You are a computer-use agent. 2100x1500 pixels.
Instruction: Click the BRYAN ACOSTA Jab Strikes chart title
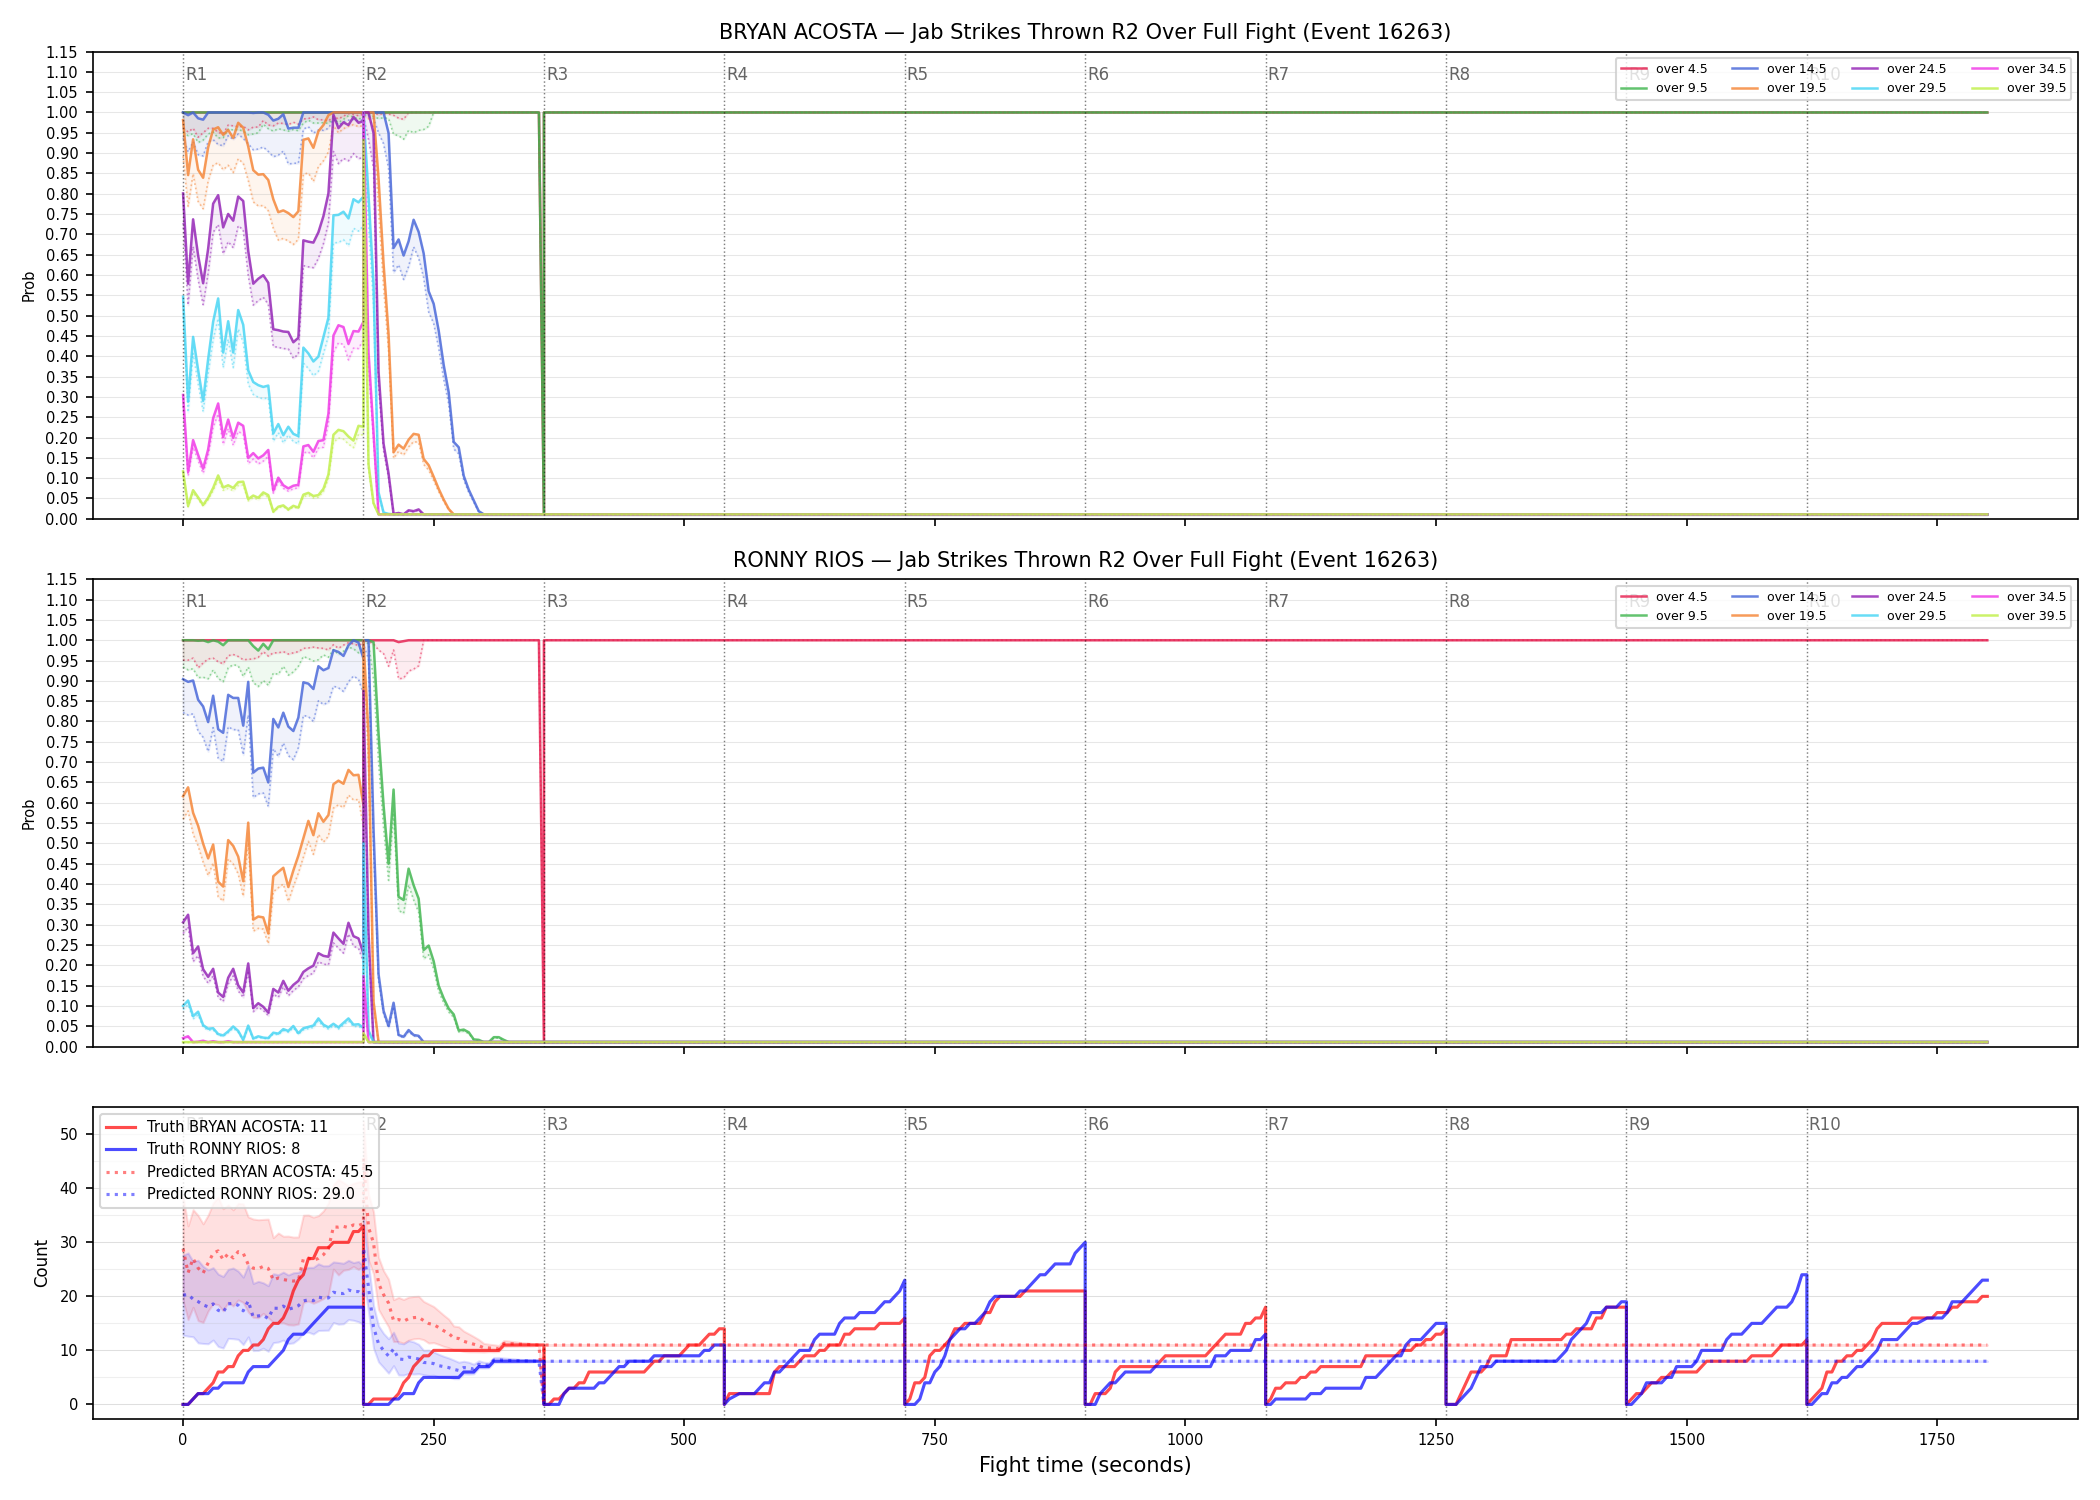coord(1085,32)
